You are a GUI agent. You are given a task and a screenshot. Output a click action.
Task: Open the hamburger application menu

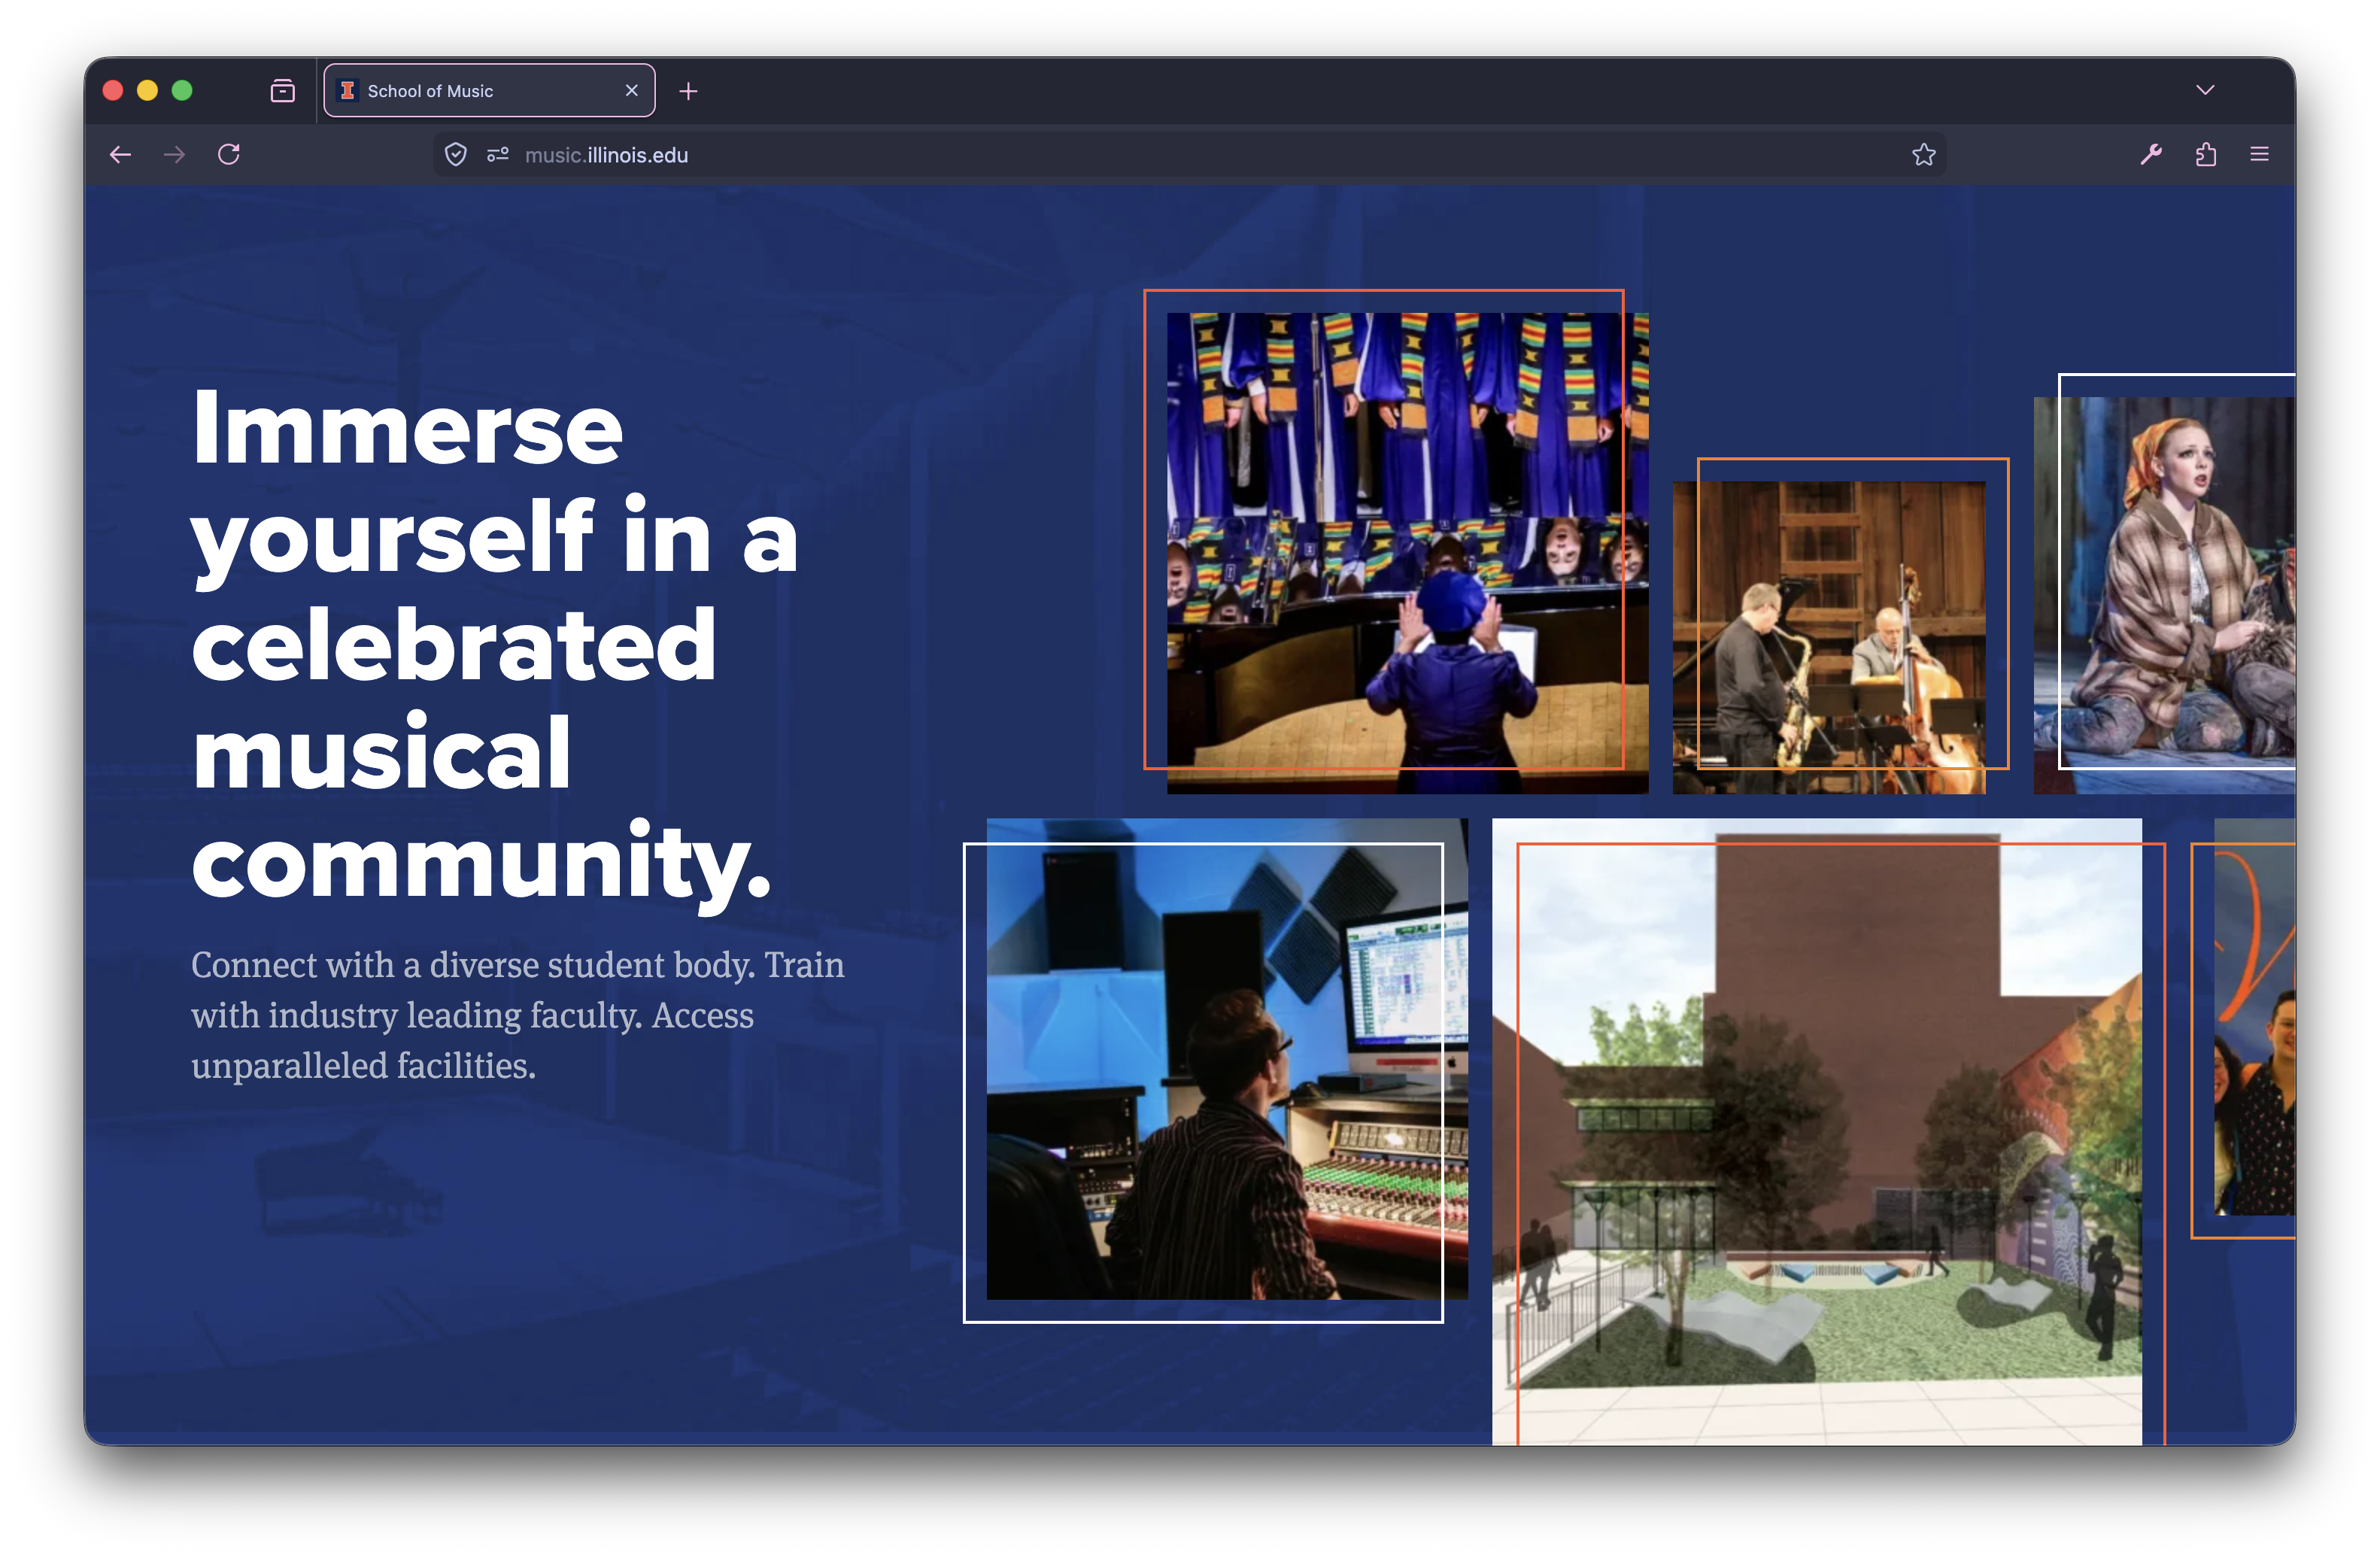click(2259, 155)
